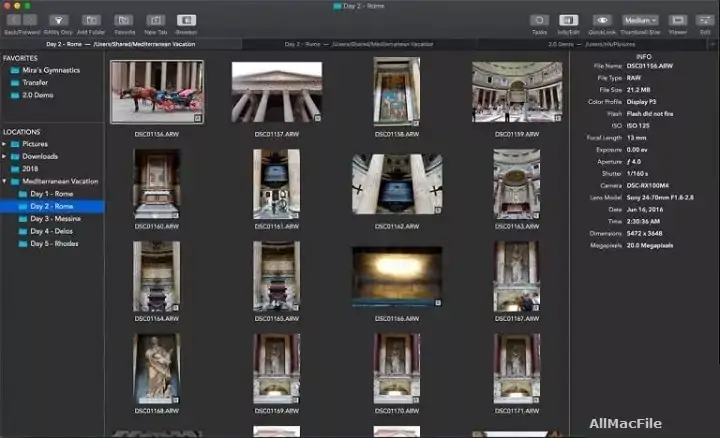Image resolution: width=720 pixels, height=438 pixels.
Task: Click the Edit toolbar icon
Action: 705,20
